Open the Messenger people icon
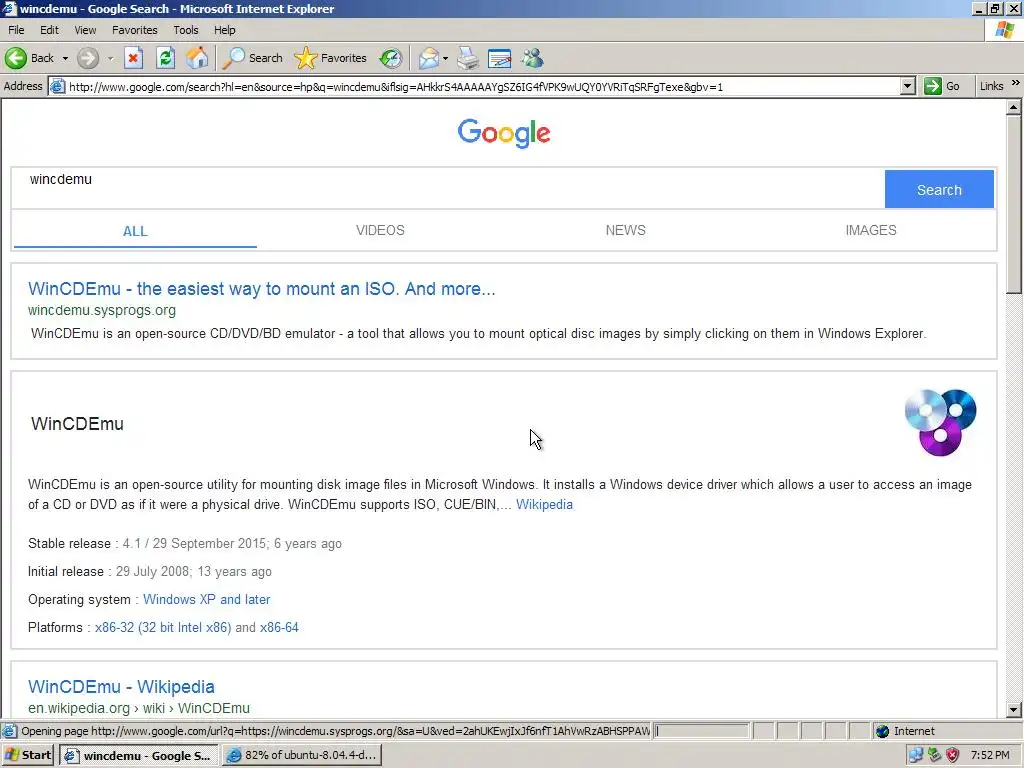The image size is (1024, 768). point(532,58)
